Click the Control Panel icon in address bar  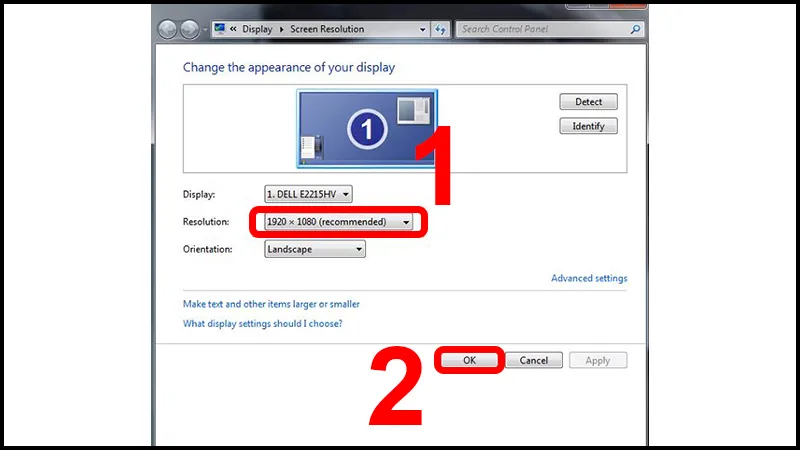point(219,30)
